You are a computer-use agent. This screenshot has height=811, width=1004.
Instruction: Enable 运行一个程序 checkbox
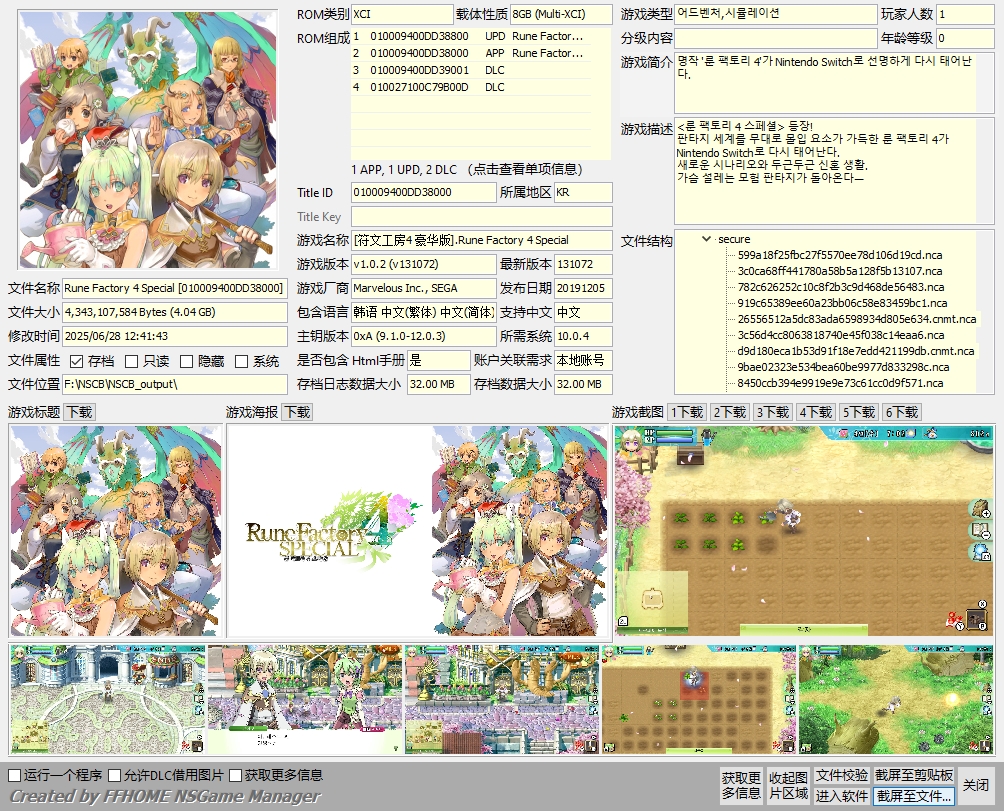[15, 775]
